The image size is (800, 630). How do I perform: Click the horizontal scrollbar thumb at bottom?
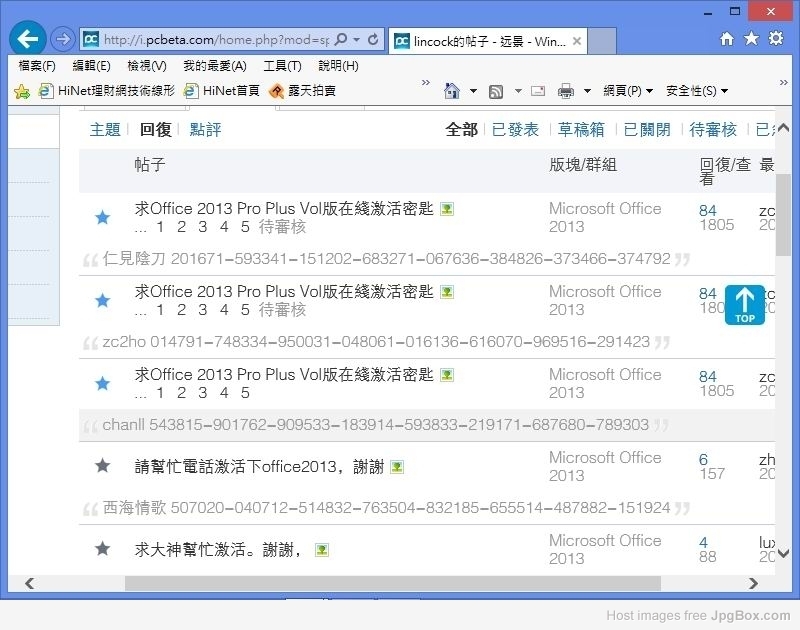click(x=392, y=583)
